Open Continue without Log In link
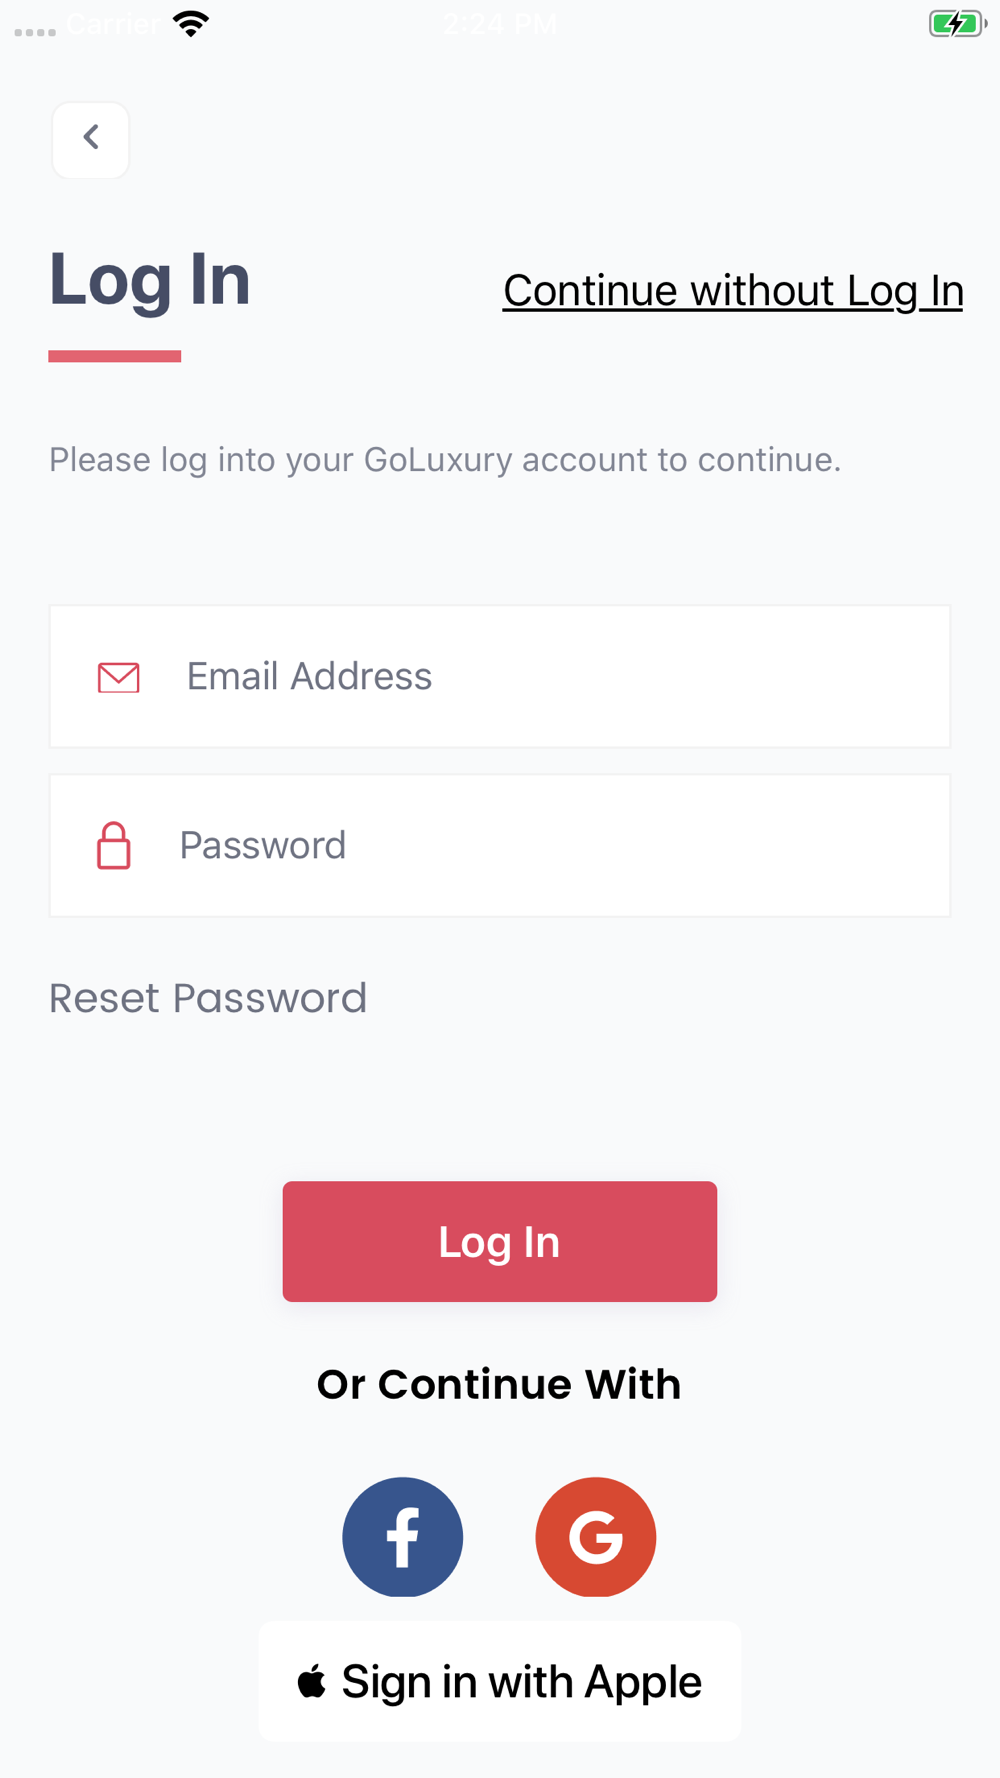 coord(733,291)
